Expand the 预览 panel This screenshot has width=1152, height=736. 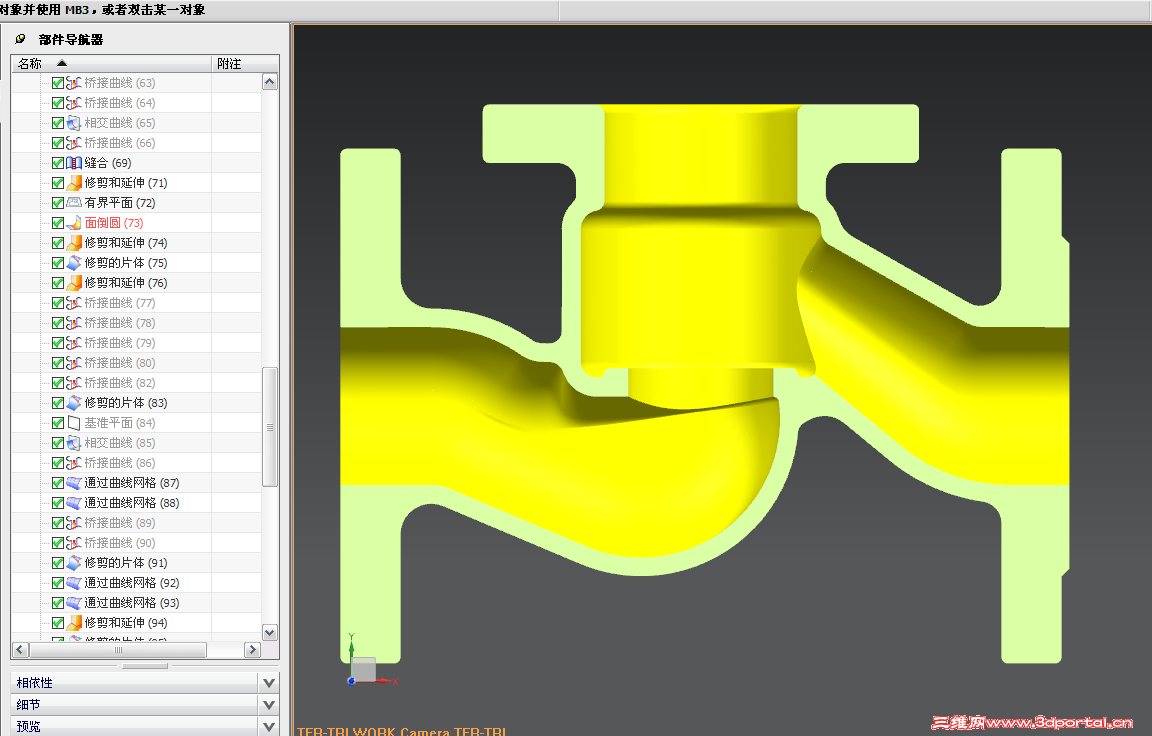point(269,726)
